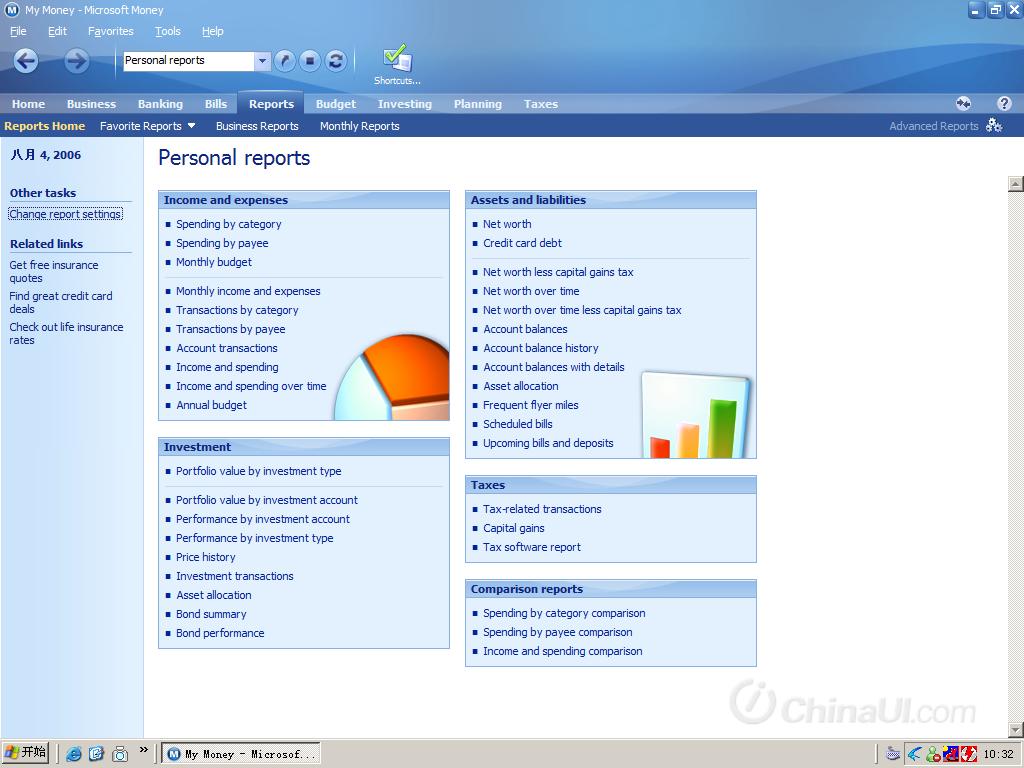Viewport: 1024px width, 768px height.
Task: Click the Refresh page icon
Action: [336, 61]
